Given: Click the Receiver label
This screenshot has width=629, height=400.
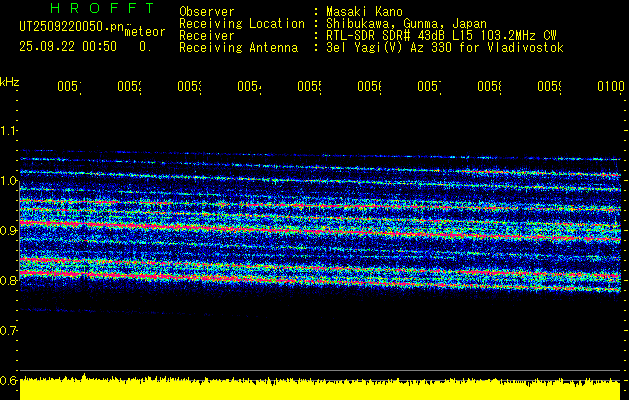Looking at the screenshot, I should pos(207,36).
